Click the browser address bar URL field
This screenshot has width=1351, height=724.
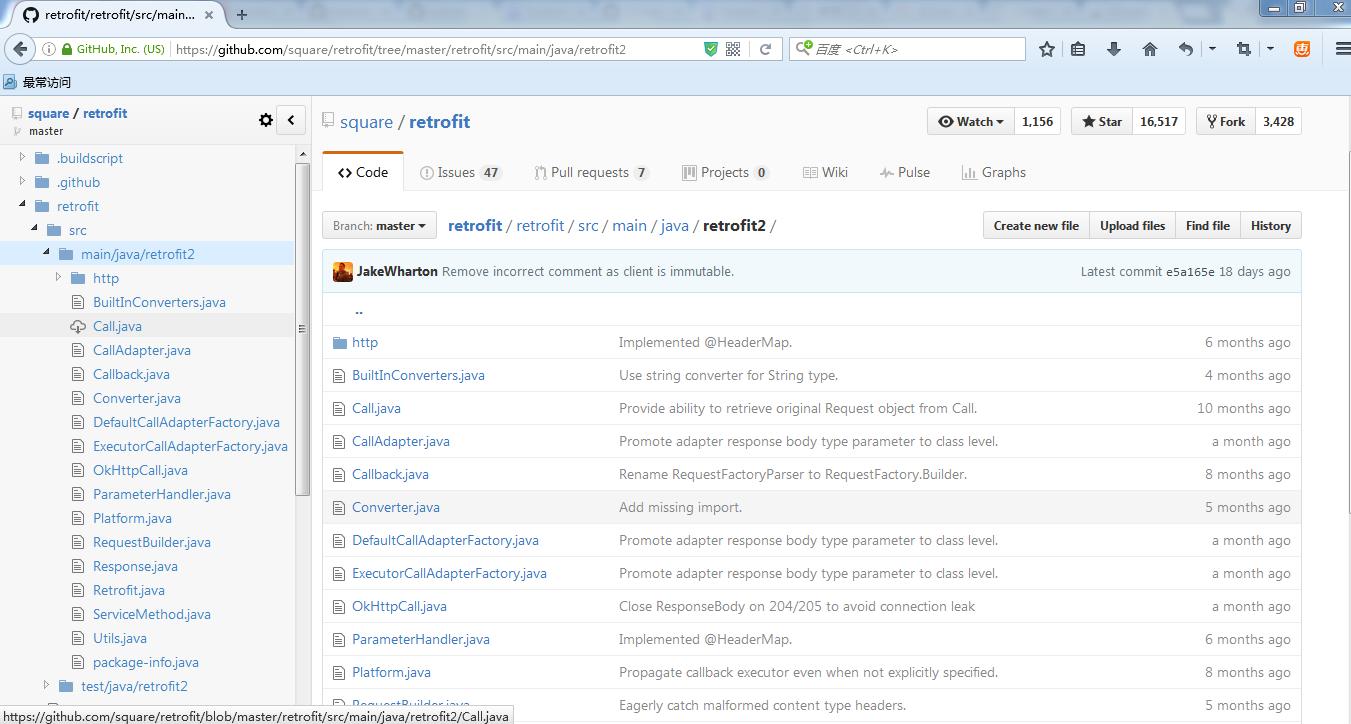pyautogui.click(x=436, y=49)
